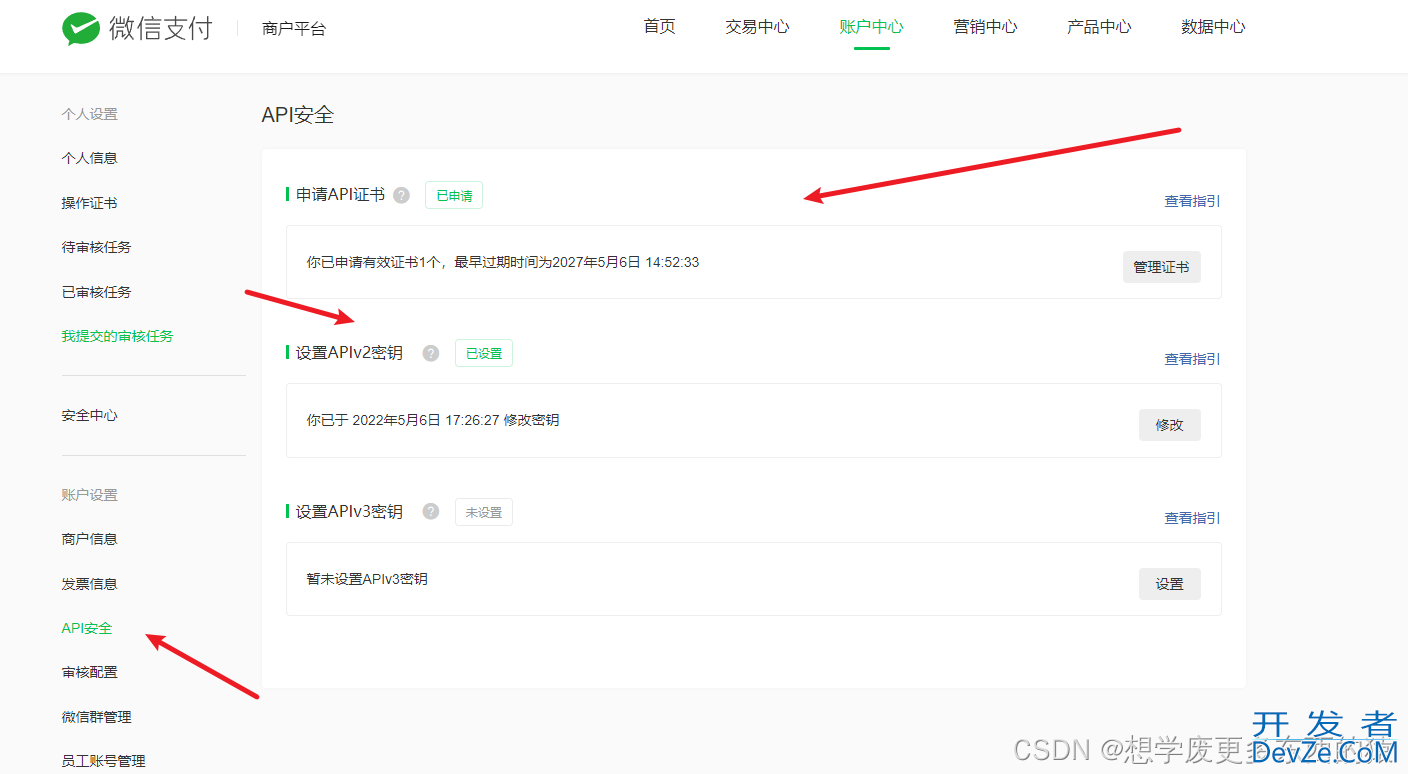The height and width of the screenshot is (774, 1408).
Task: Select 账户中心 navigation tab
Action: [872, 27]
